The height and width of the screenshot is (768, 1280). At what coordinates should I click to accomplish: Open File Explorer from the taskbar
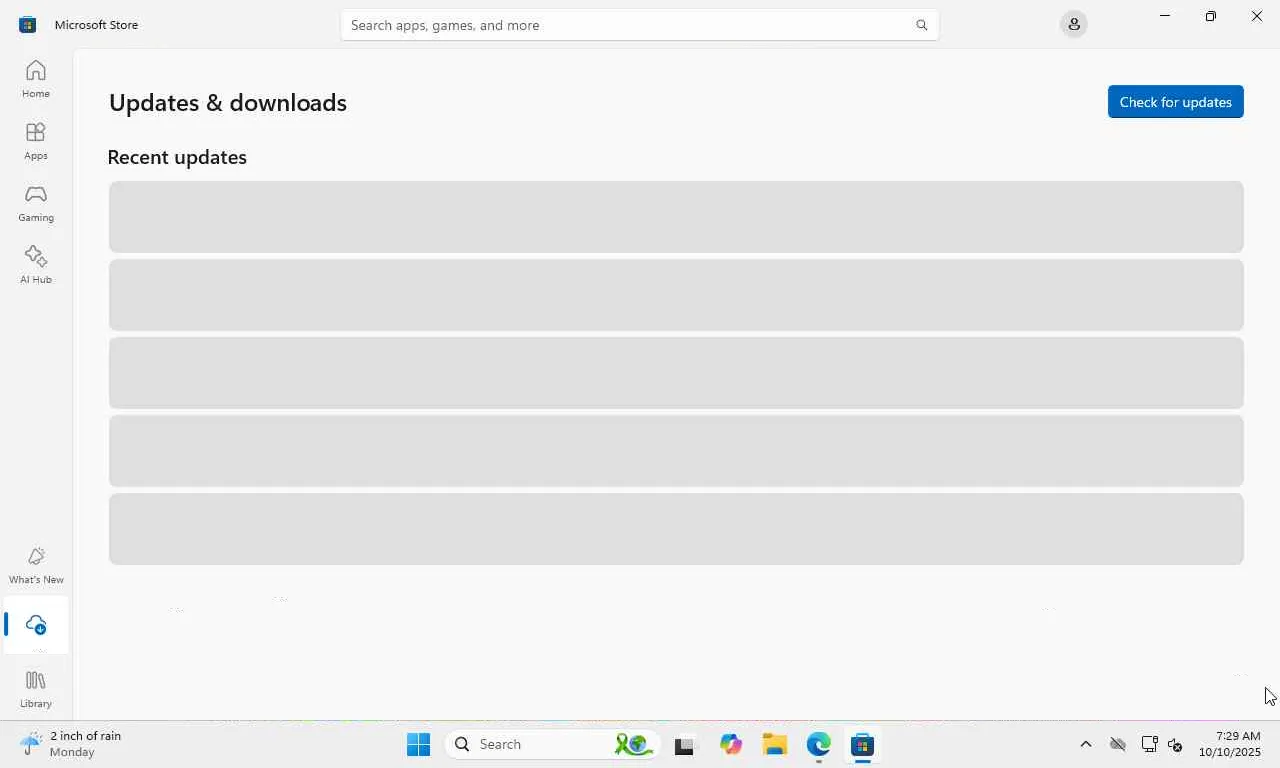tap(775, 744)
